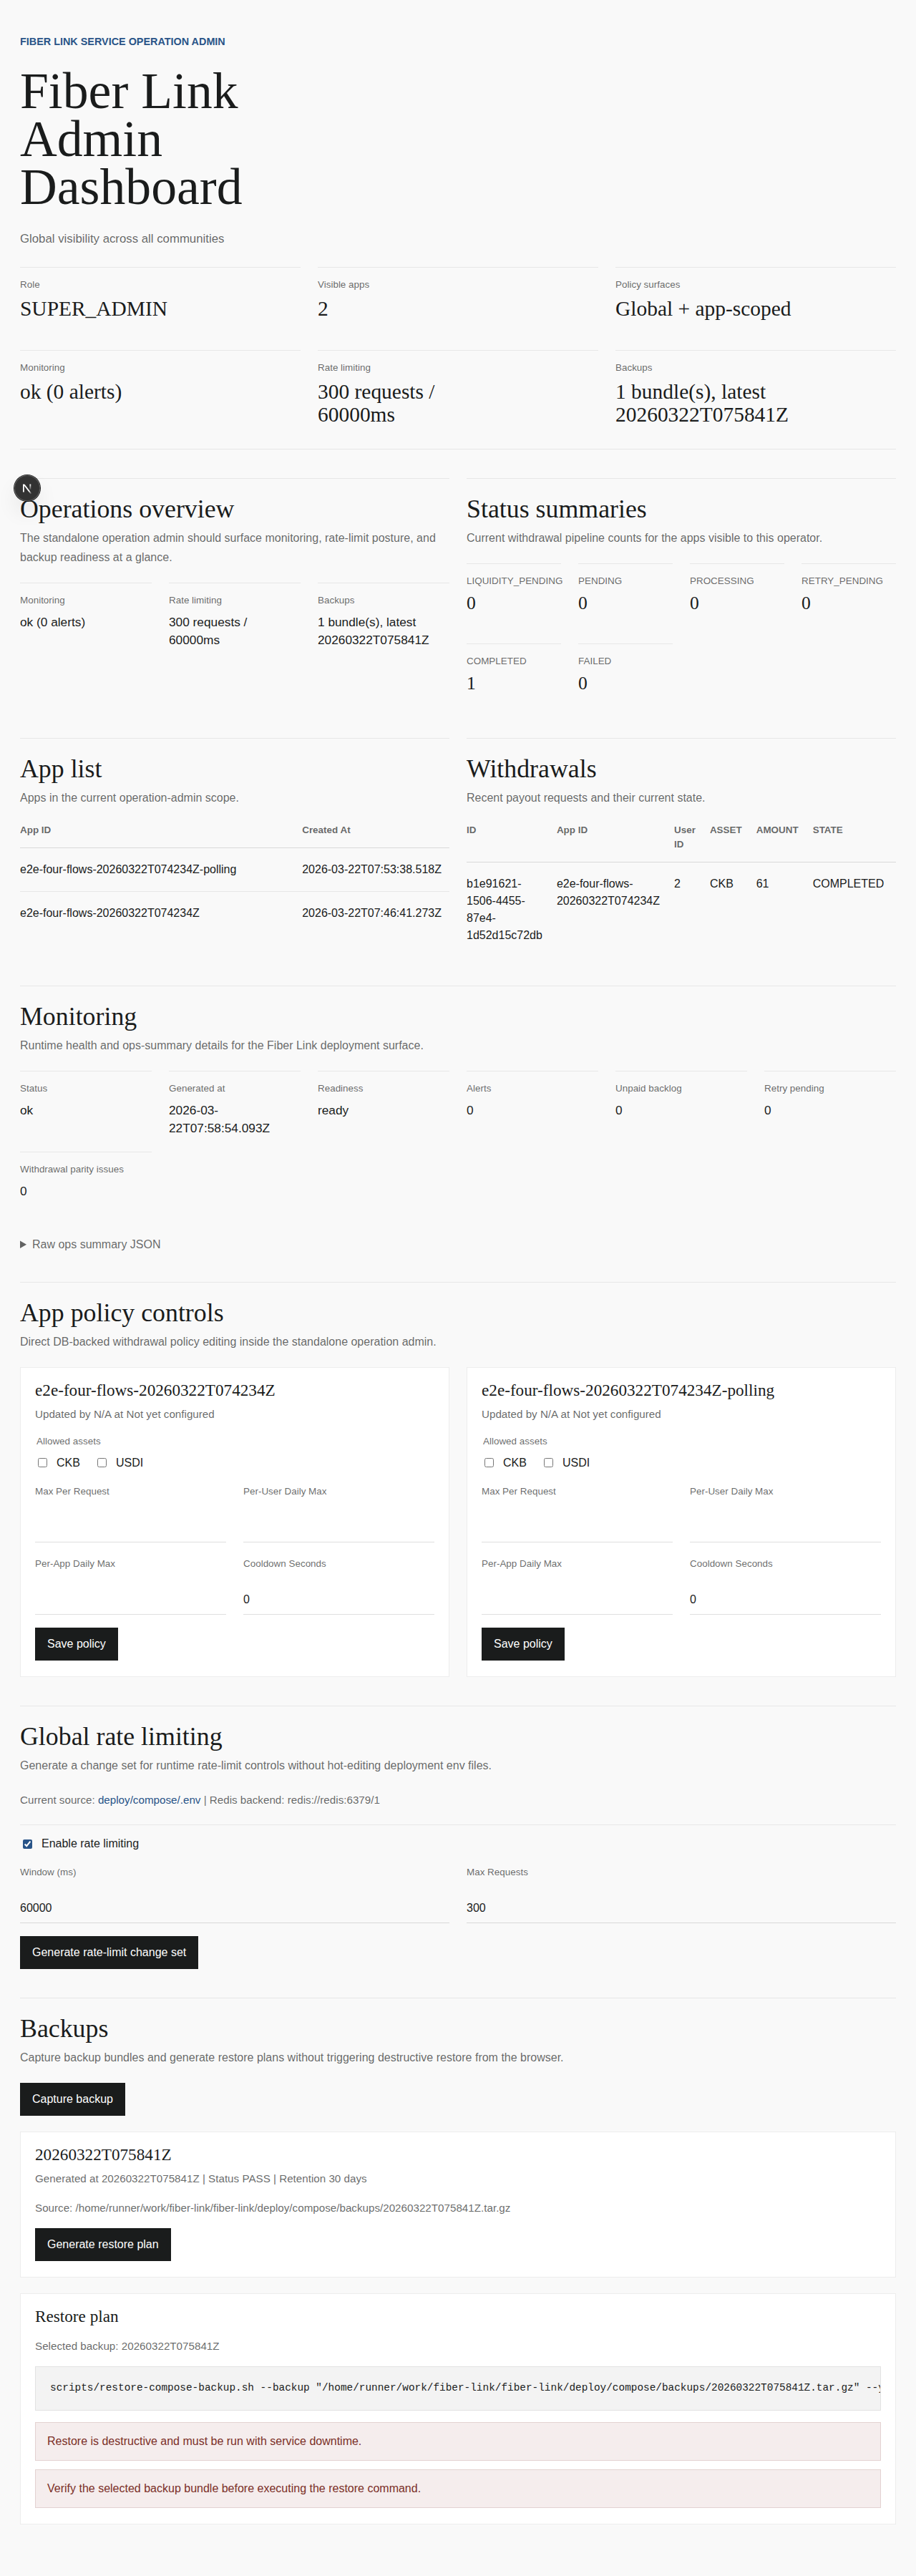The image size is (916, 2576).
Task: Edit Max Per Request for first app
Action: click(x=130, y=1526)
